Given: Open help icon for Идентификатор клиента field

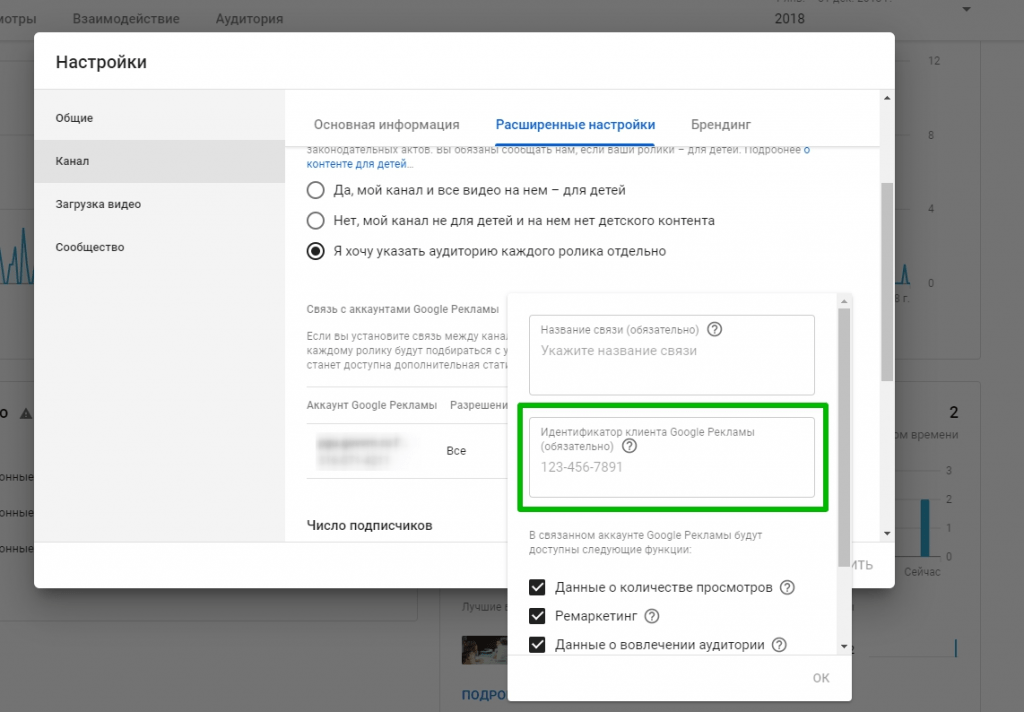Looking at the screenshot, I should (629, 446).
